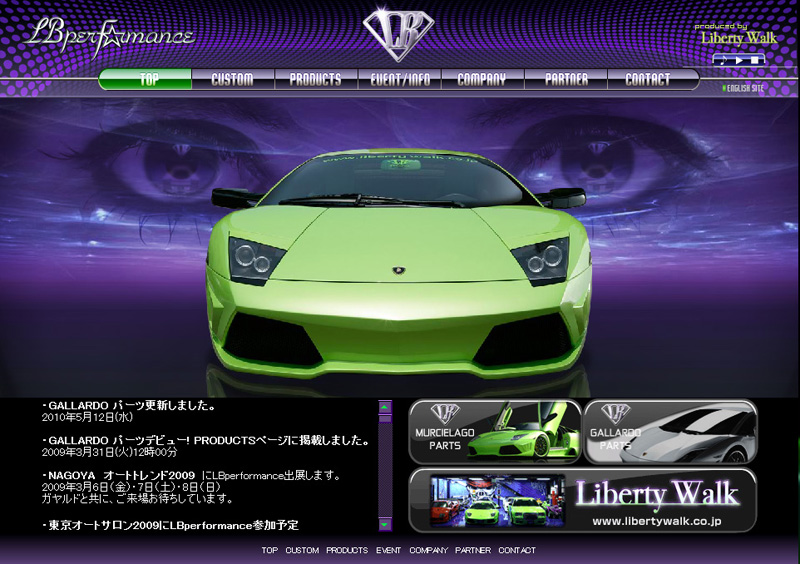
Task: Click the news scrollbar thumb
Action: coord(385,418)
